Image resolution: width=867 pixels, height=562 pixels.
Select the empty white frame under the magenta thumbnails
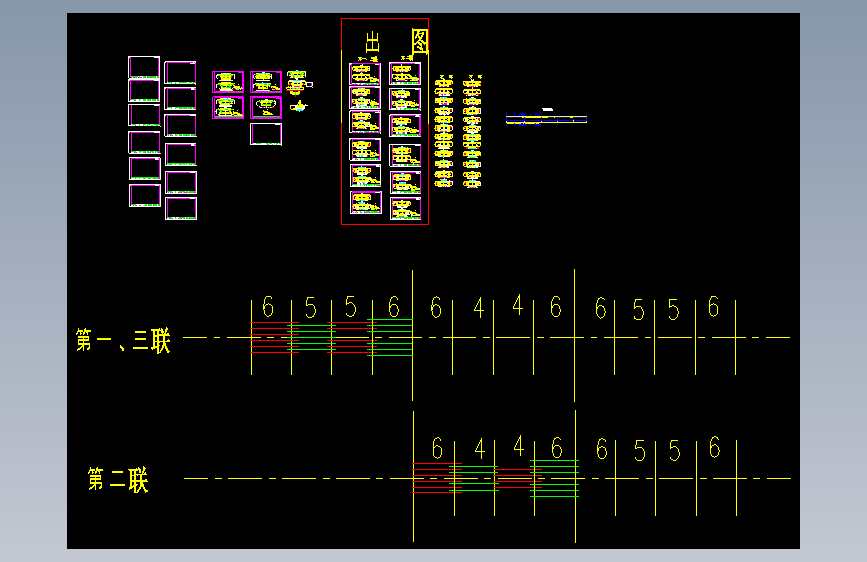[266, 134]
